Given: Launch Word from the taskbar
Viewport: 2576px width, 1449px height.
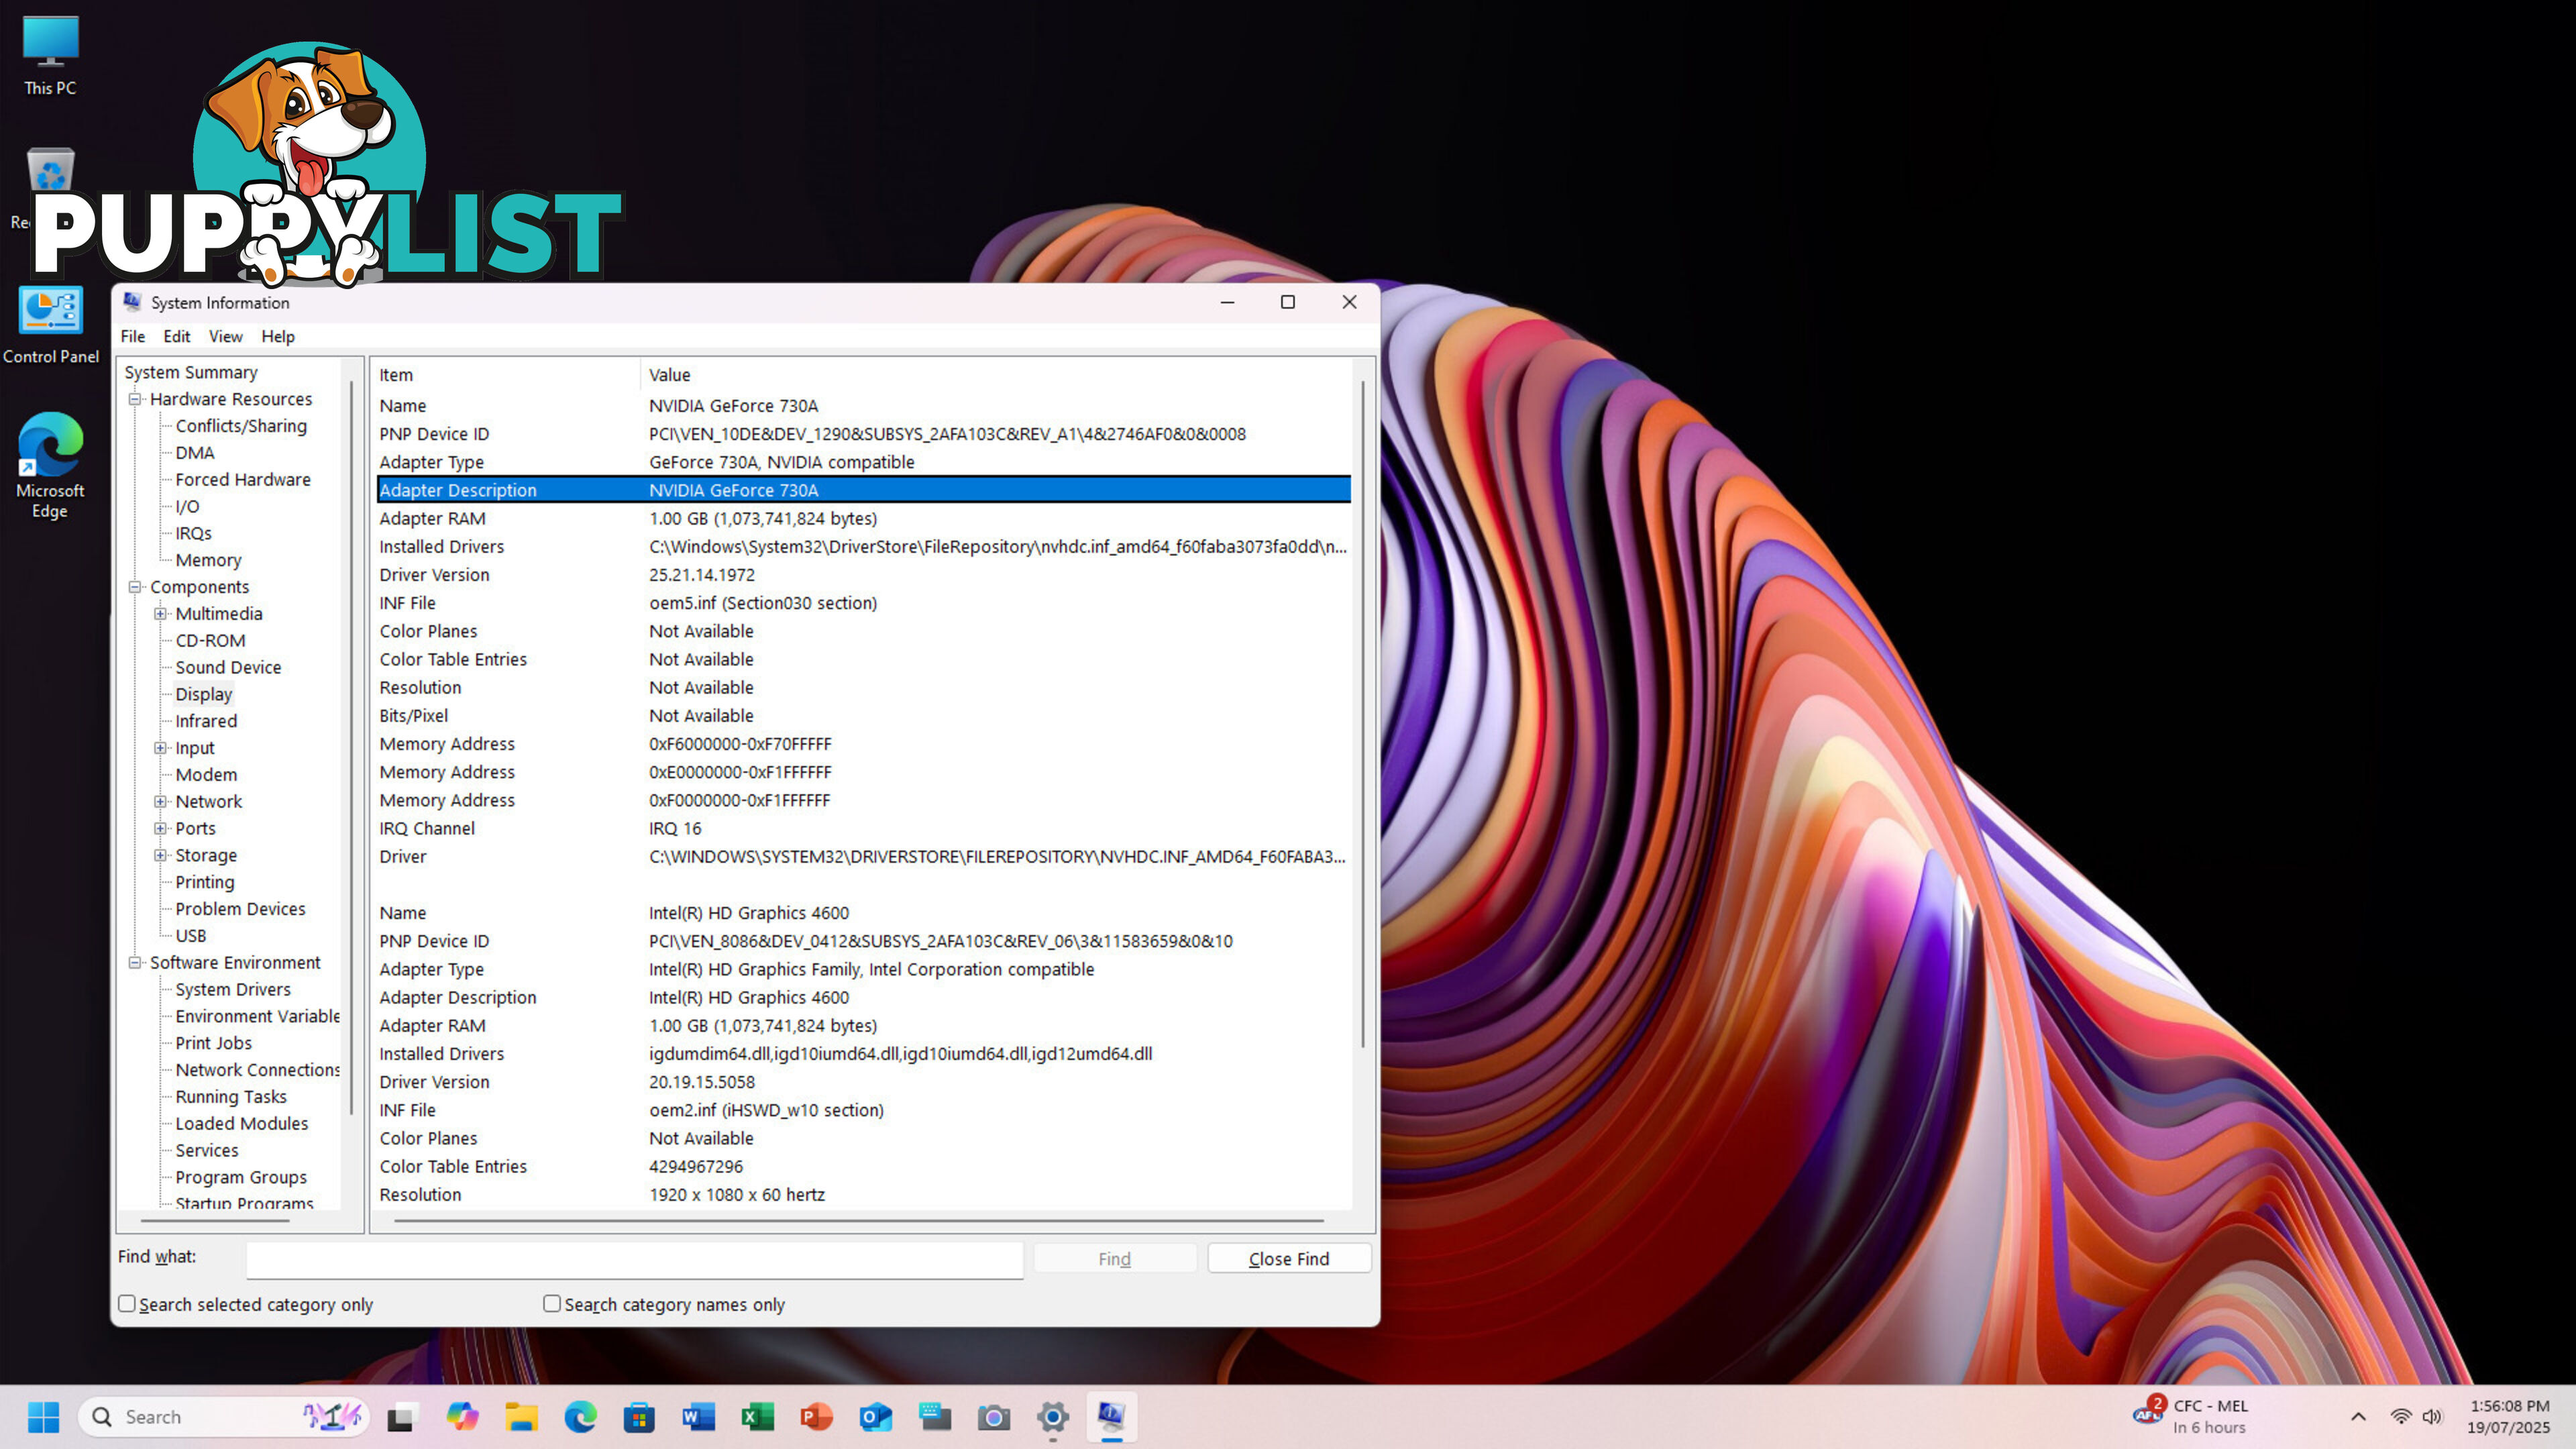Looking at the screenshot, I should (698, 1417).
